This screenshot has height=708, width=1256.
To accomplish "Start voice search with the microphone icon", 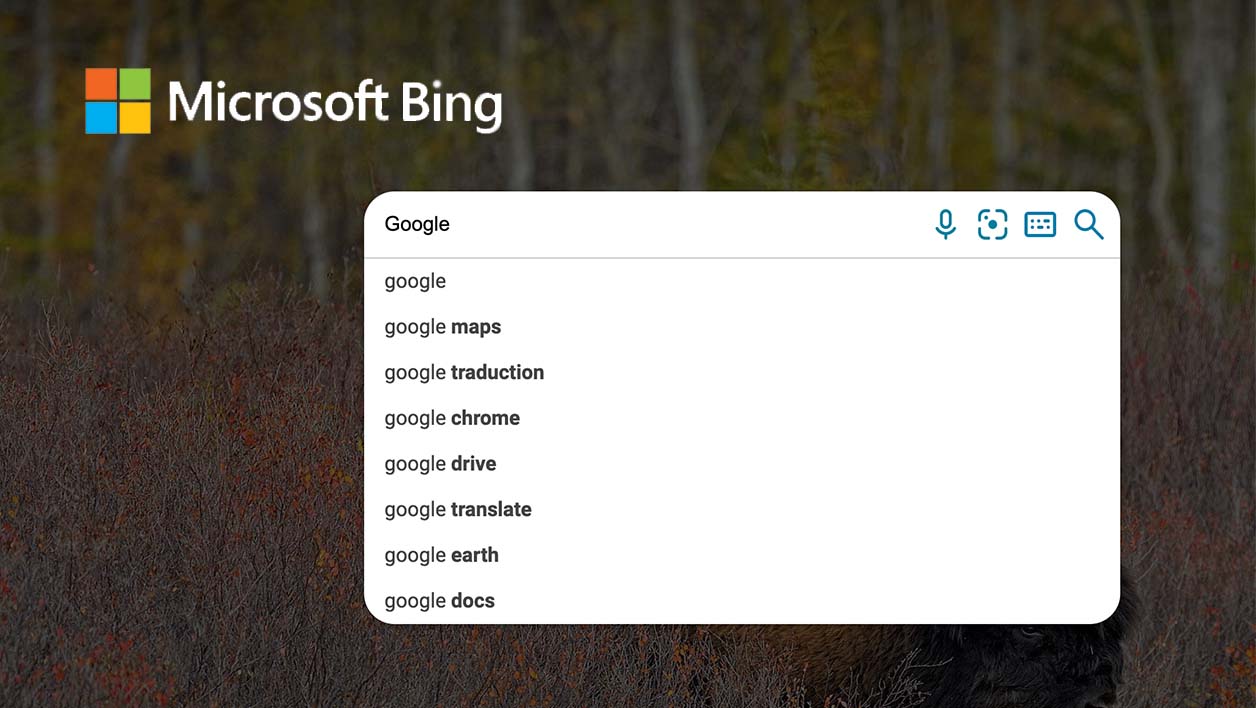I will tap(945, 225).
